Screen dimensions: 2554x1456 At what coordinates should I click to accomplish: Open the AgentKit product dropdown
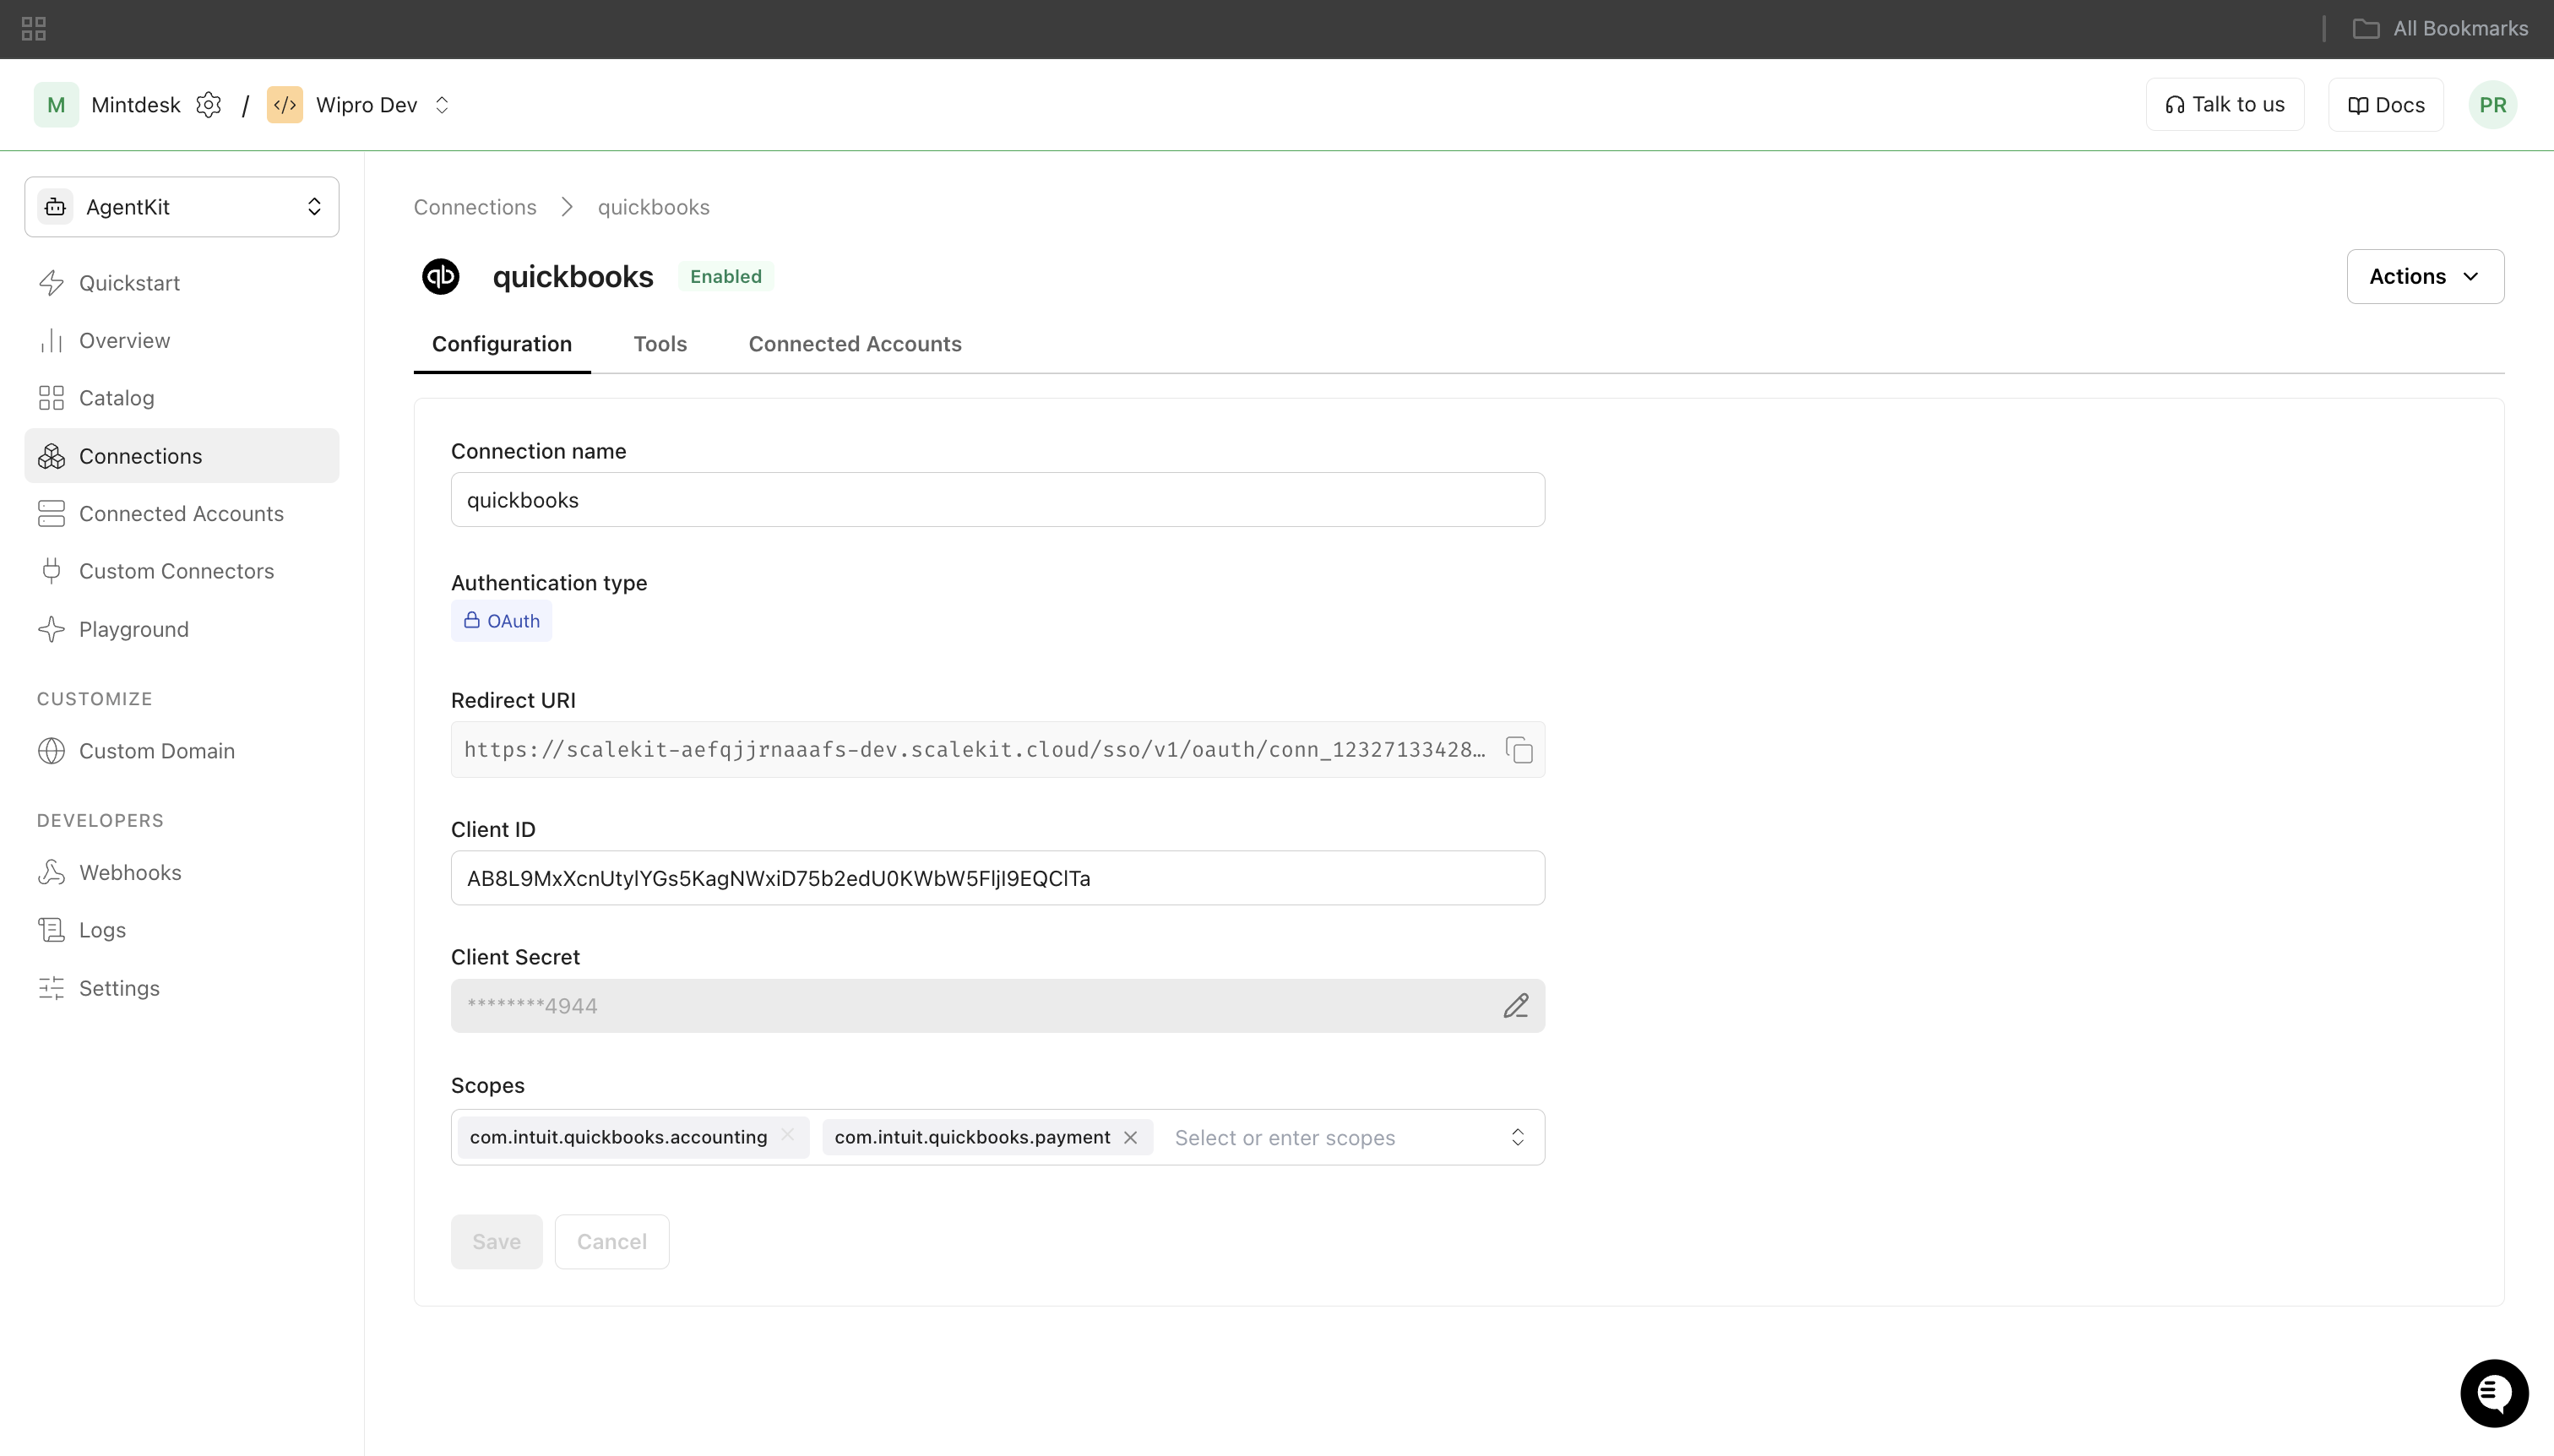[182, 207]
